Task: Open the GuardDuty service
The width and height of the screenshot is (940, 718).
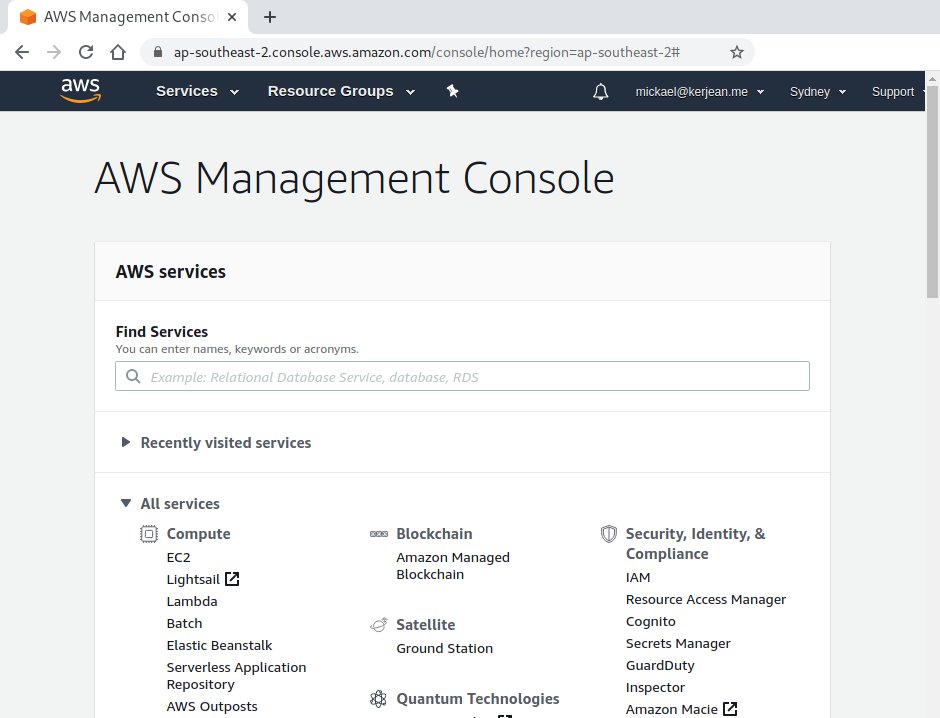Action: [x=660, y=666]
